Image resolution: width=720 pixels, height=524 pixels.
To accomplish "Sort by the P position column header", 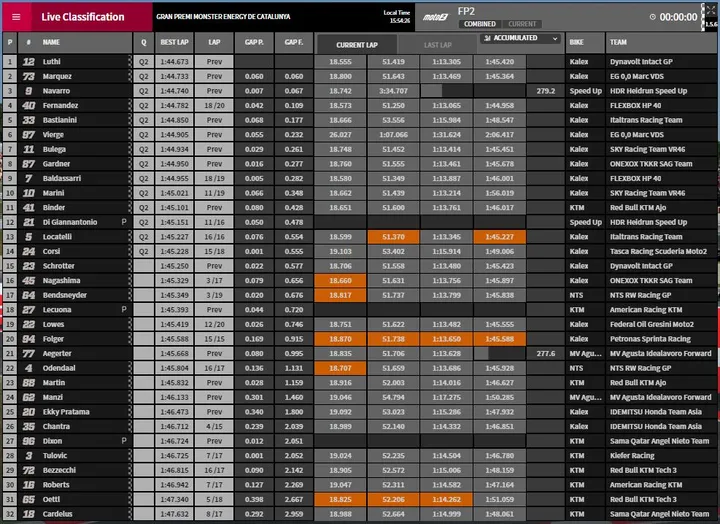I will click(x=10, y=42).
